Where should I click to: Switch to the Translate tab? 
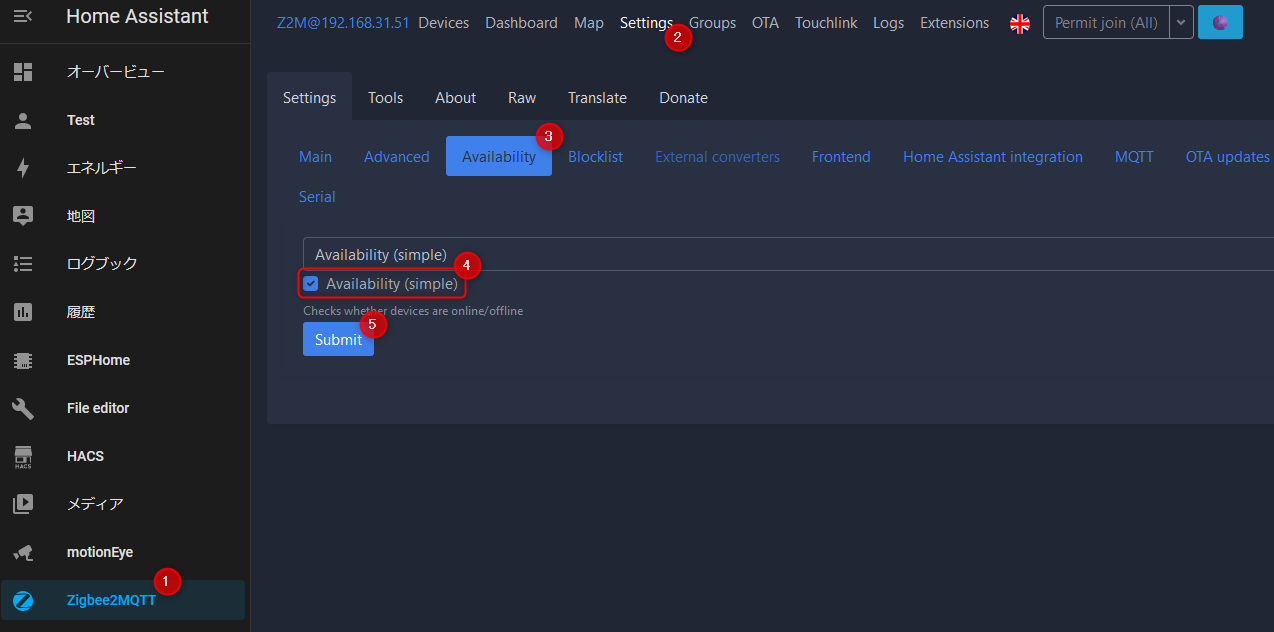(597, 97)
